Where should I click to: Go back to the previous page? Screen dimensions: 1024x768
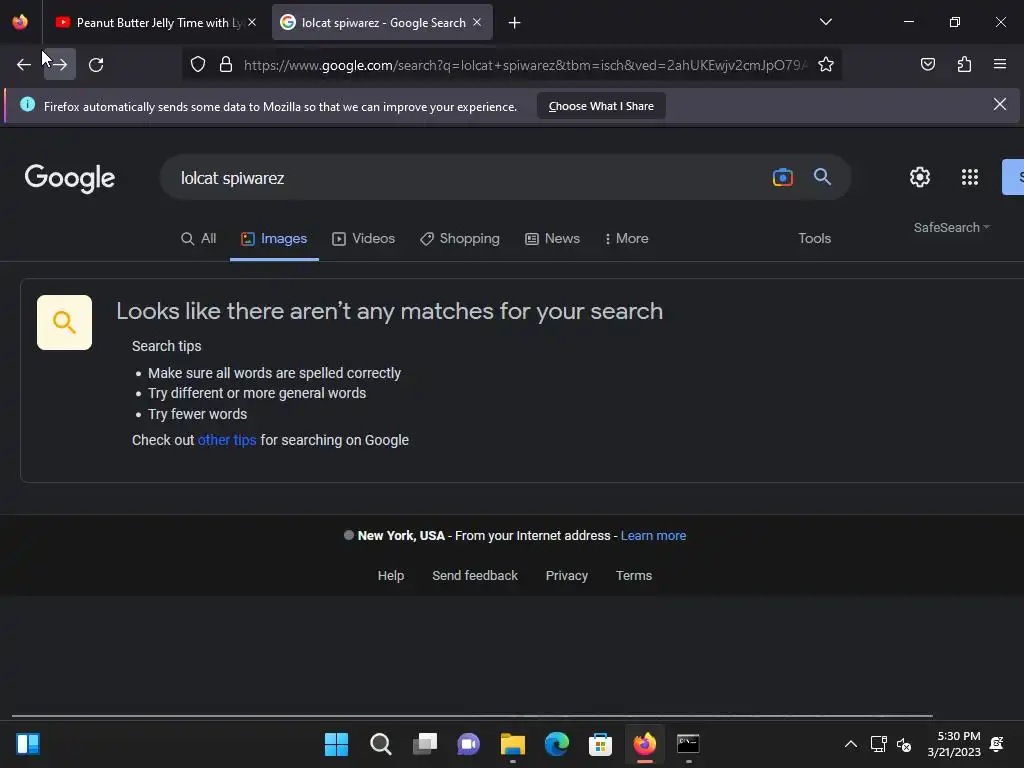(24, 65)
